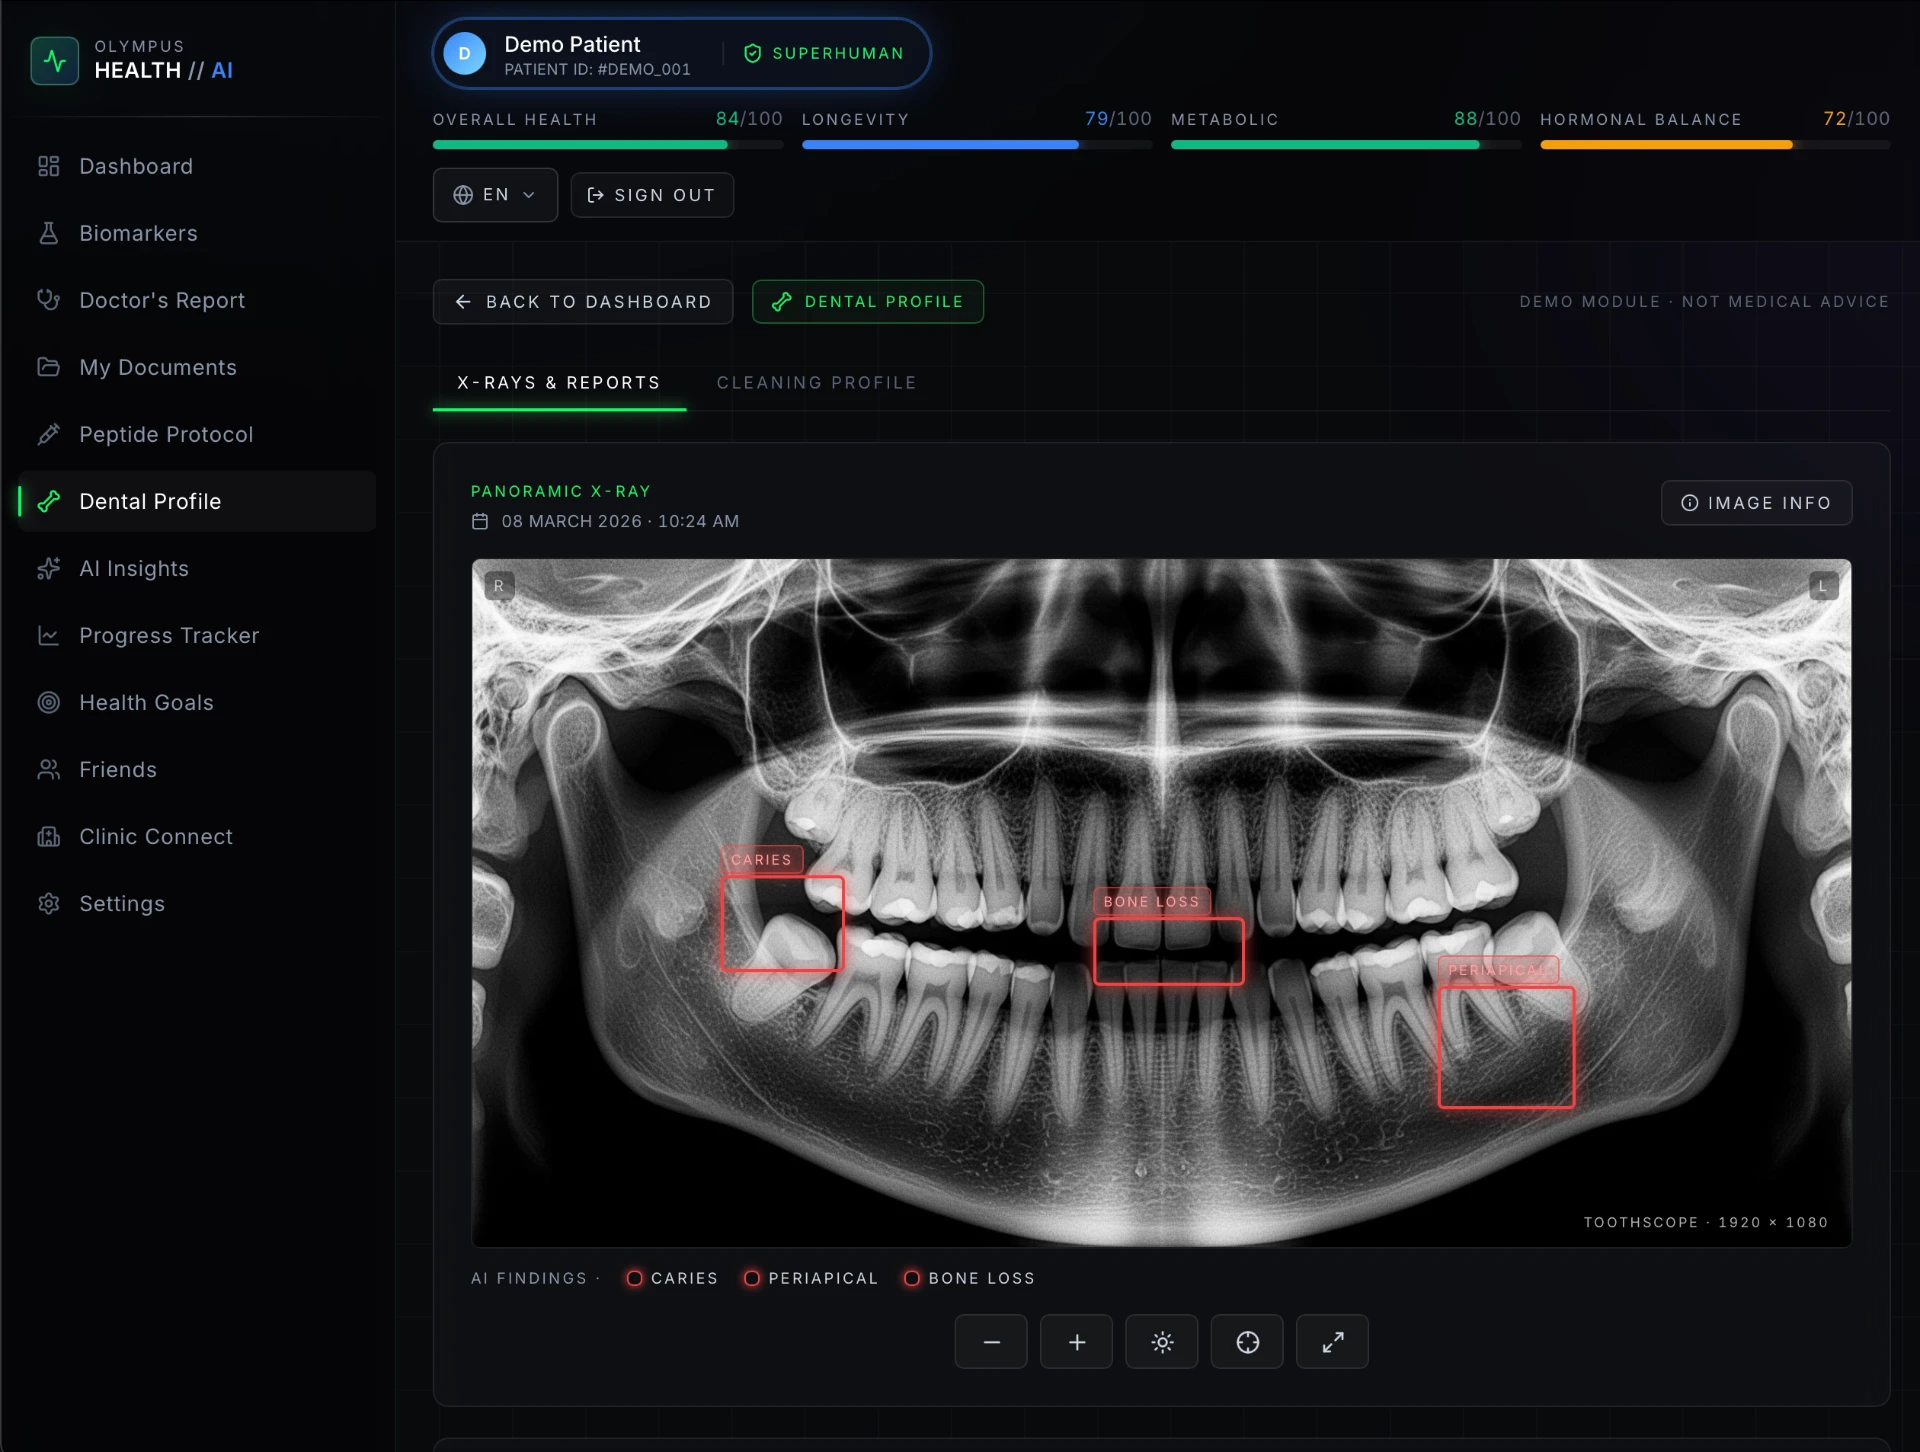Click the Bone Loss detection box on X-ray

(1168, 951)
